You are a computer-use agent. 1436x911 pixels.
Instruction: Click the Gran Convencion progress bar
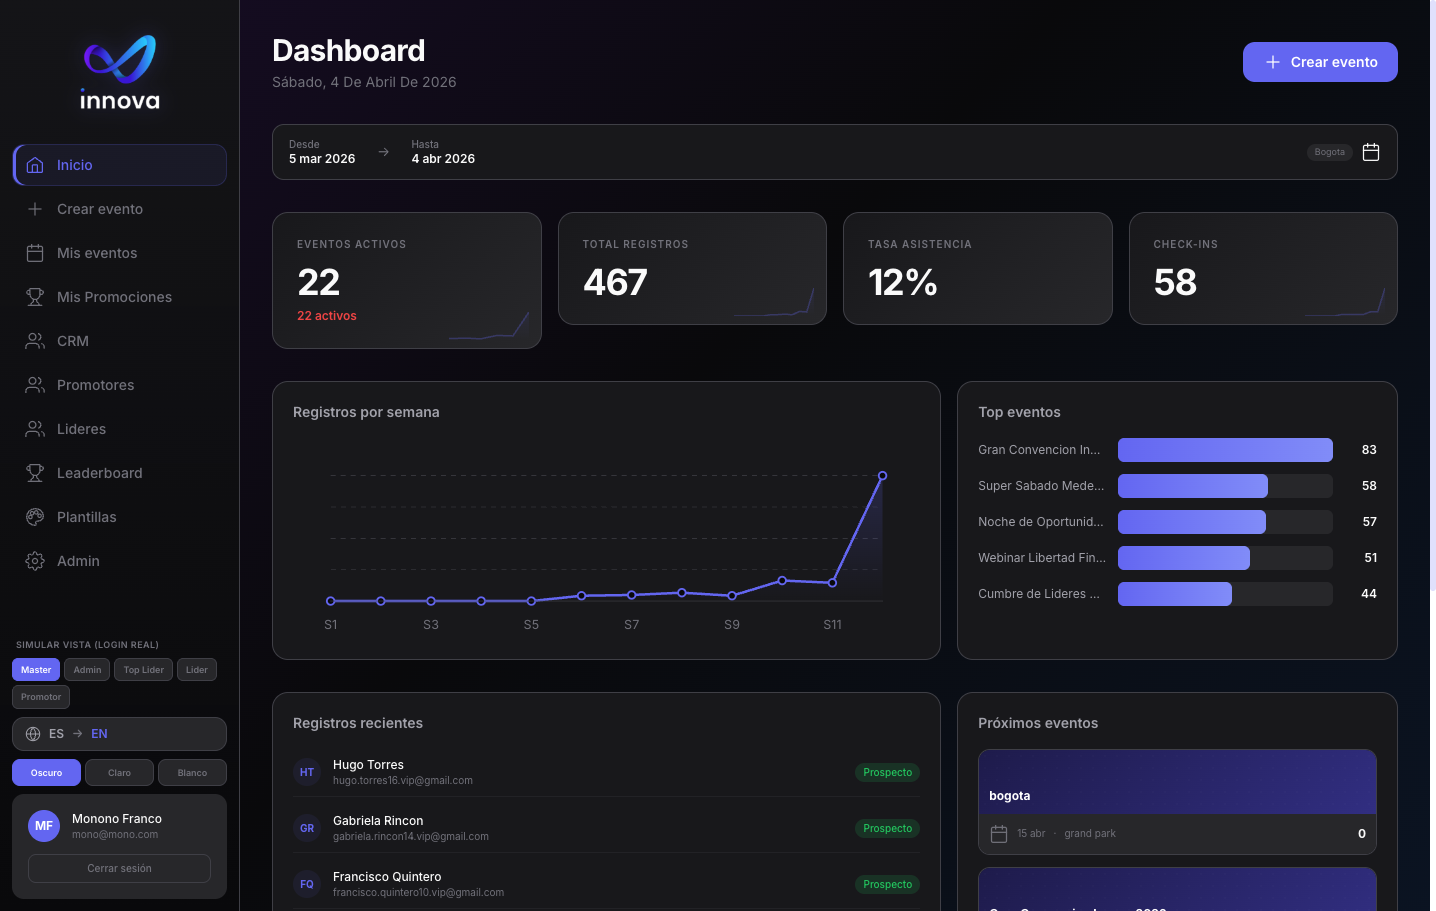pyautogui.click(x=1225, y=450)
